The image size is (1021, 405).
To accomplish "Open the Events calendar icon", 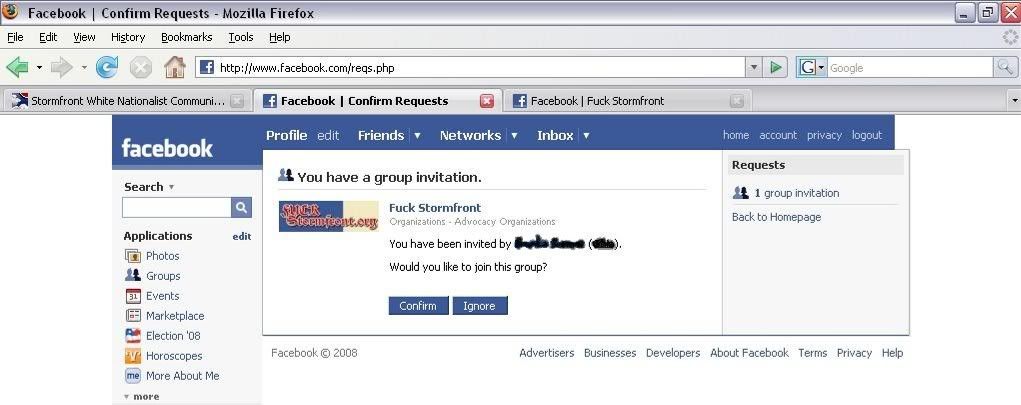I will (133, 296).
